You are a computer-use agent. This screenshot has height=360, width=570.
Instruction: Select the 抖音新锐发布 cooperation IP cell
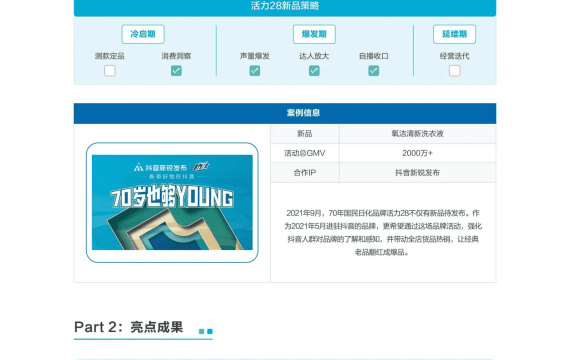tap(417, 173)
